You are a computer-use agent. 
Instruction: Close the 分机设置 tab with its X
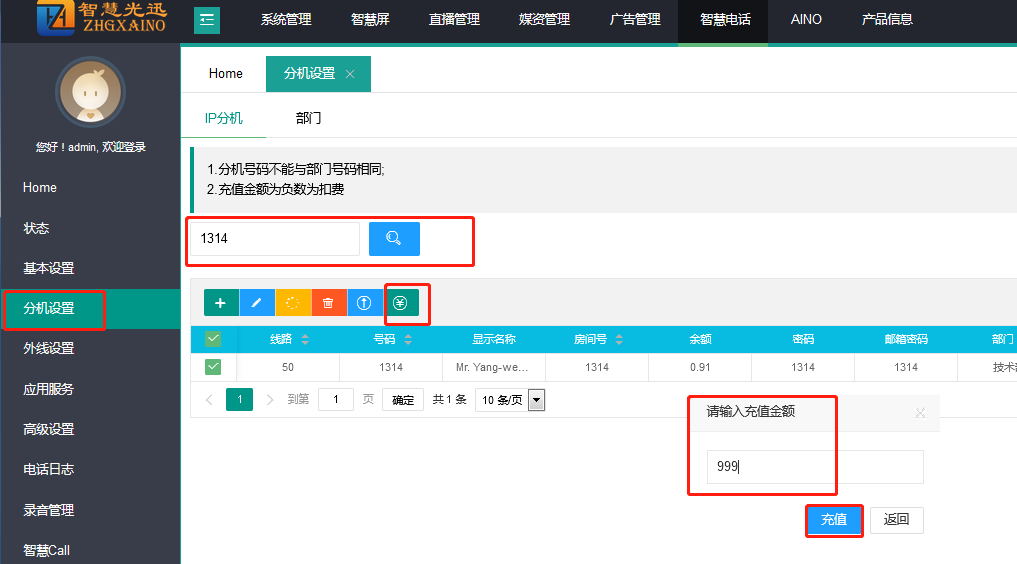[x=350, y=74]
